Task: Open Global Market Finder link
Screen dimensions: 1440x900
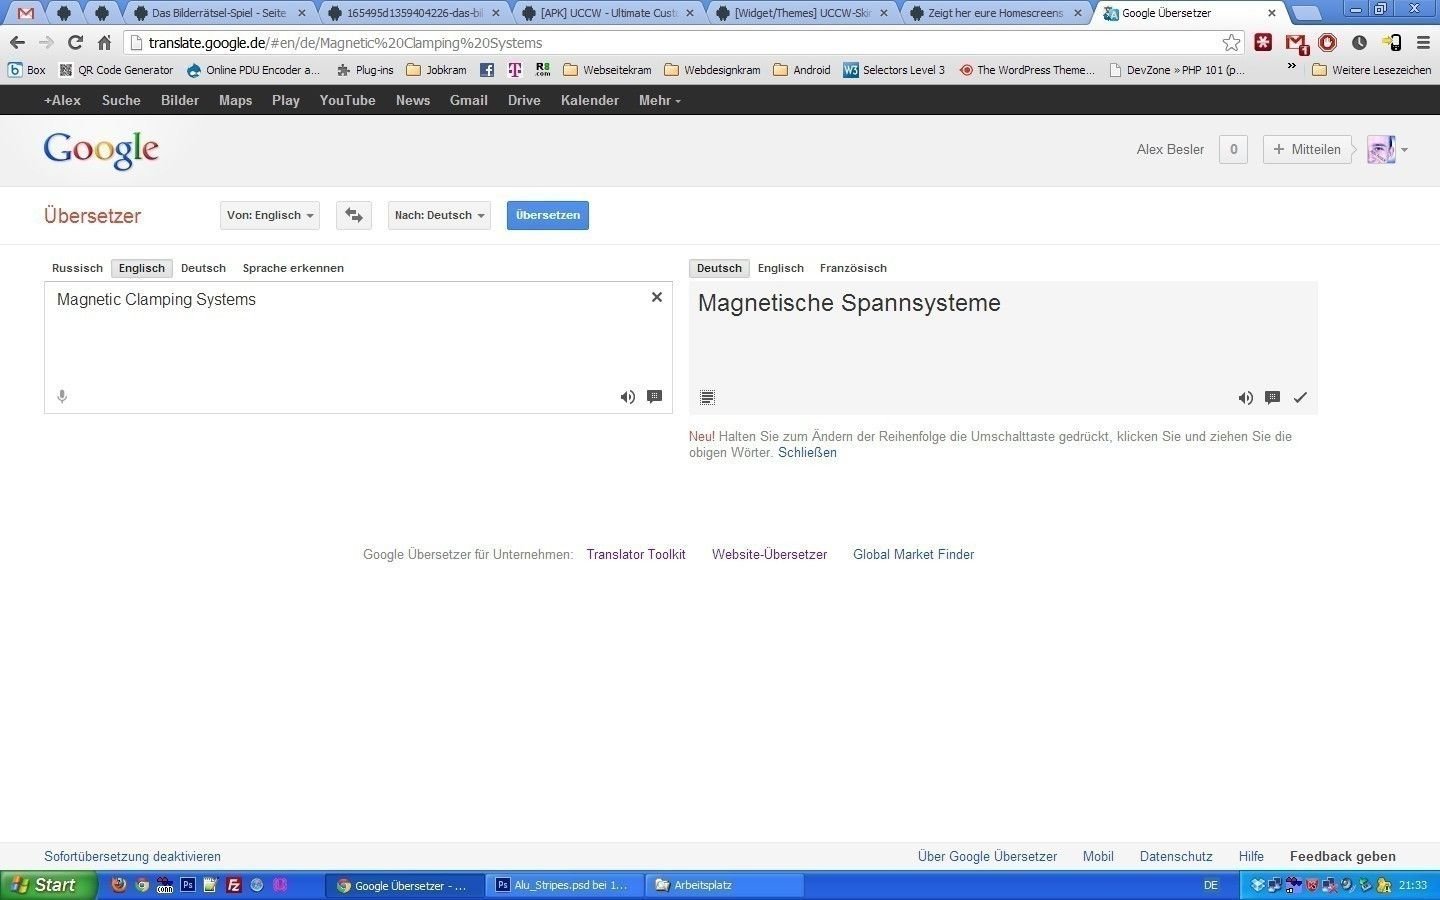Action: [913, 554]
